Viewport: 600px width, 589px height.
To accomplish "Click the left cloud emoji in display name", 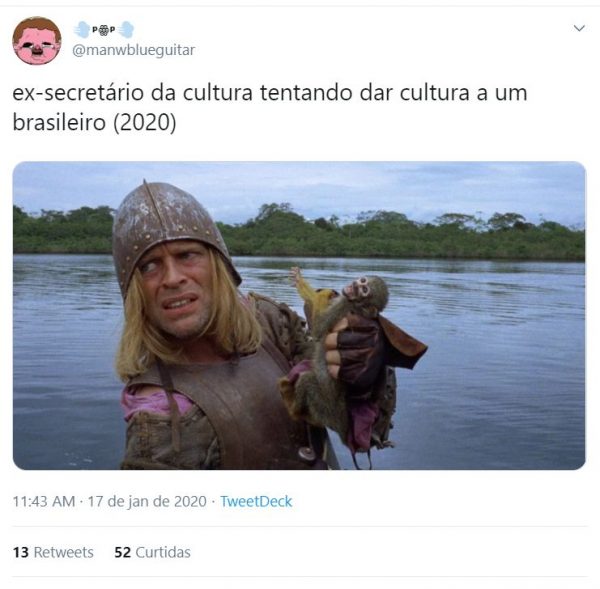I will click(x=82, y=29).
